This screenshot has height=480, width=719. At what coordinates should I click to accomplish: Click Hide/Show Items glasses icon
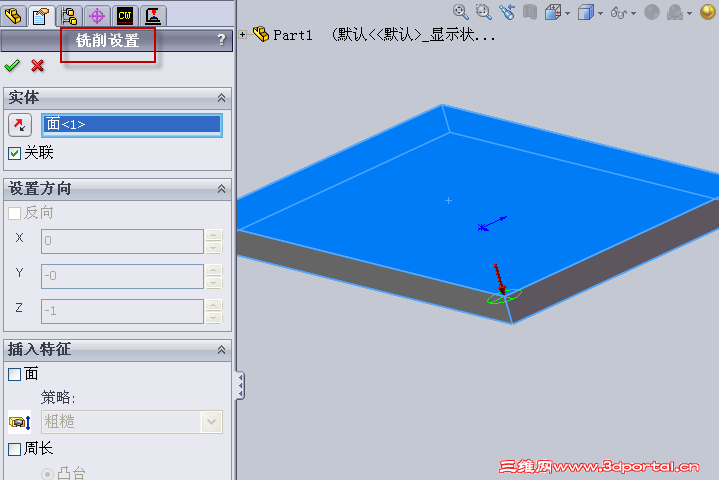click(619, 13)
